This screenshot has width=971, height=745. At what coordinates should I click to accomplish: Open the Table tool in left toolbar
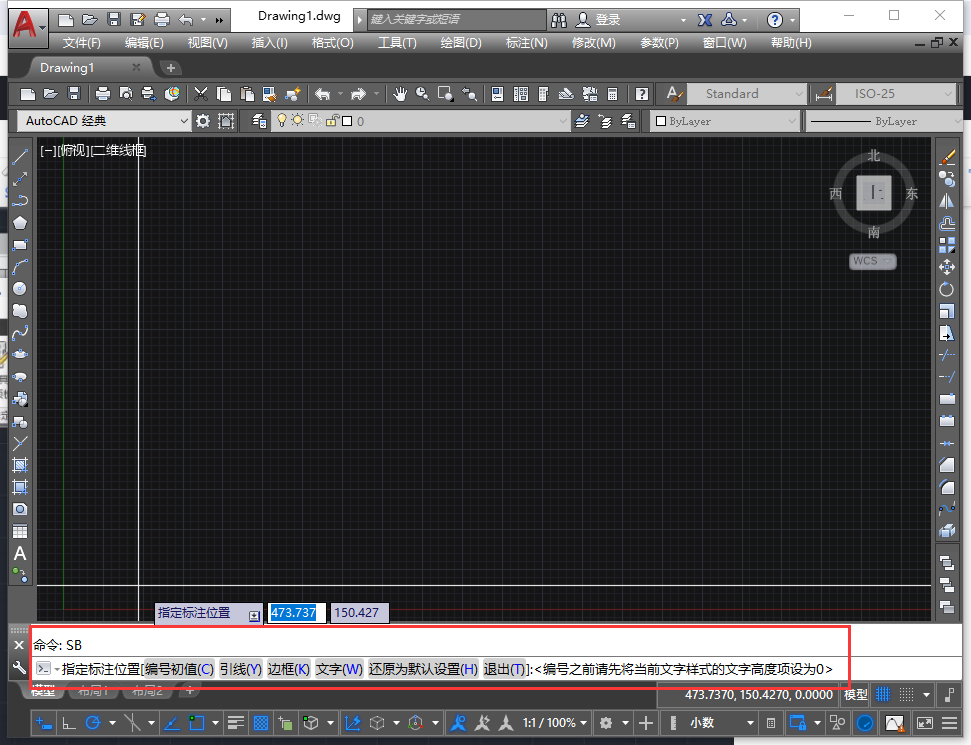pyautogui.click(x=20, y=531)
